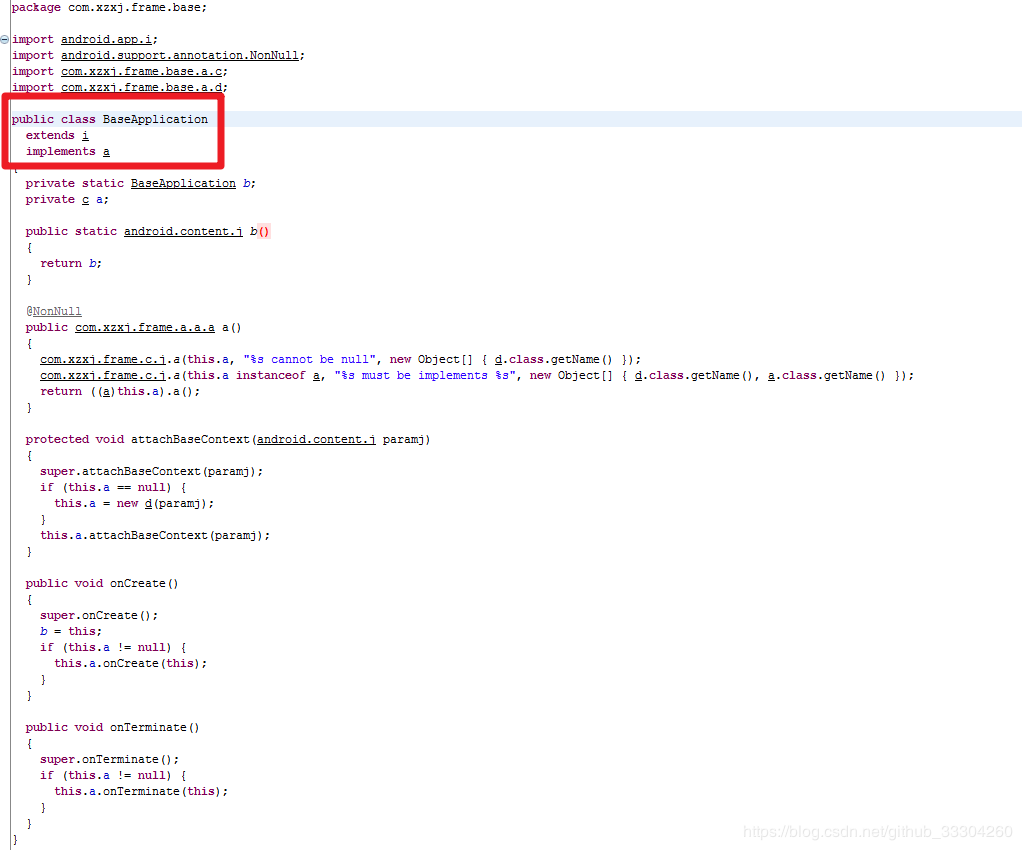Viewport: 1022px width, 850px height.
Task: Click 'this.a.onTerminate(this);' line
Action: tap(141, 791)
